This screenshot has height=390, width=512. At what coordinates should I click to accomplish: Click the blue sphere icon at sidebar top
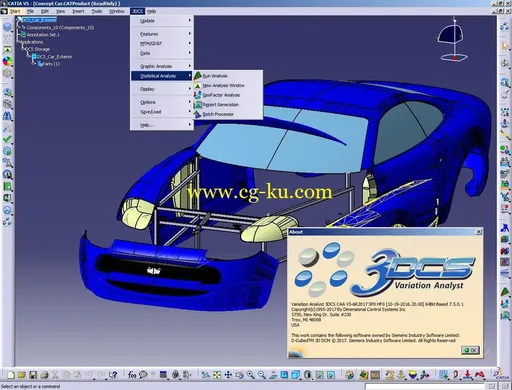coord(7,27)
